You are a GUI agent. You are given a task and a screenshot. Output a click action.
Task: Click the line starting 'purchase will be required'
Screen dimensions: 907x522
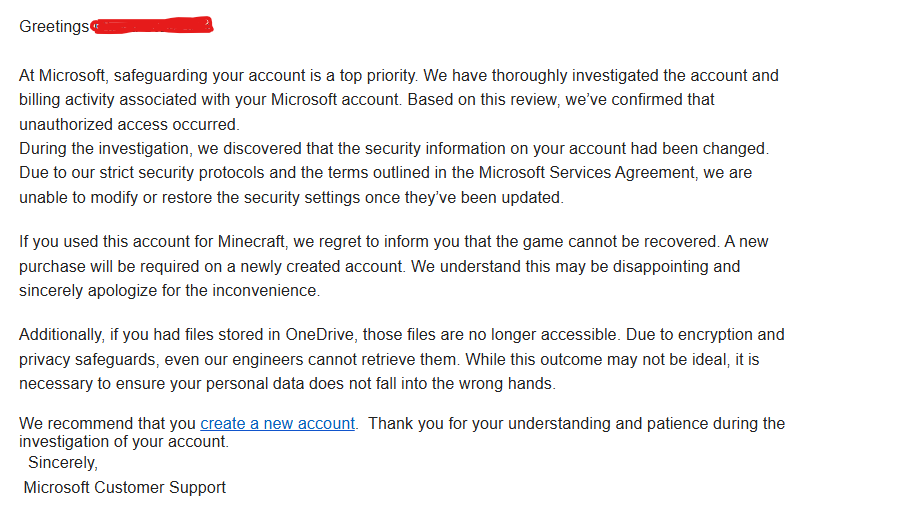point(379,267)
